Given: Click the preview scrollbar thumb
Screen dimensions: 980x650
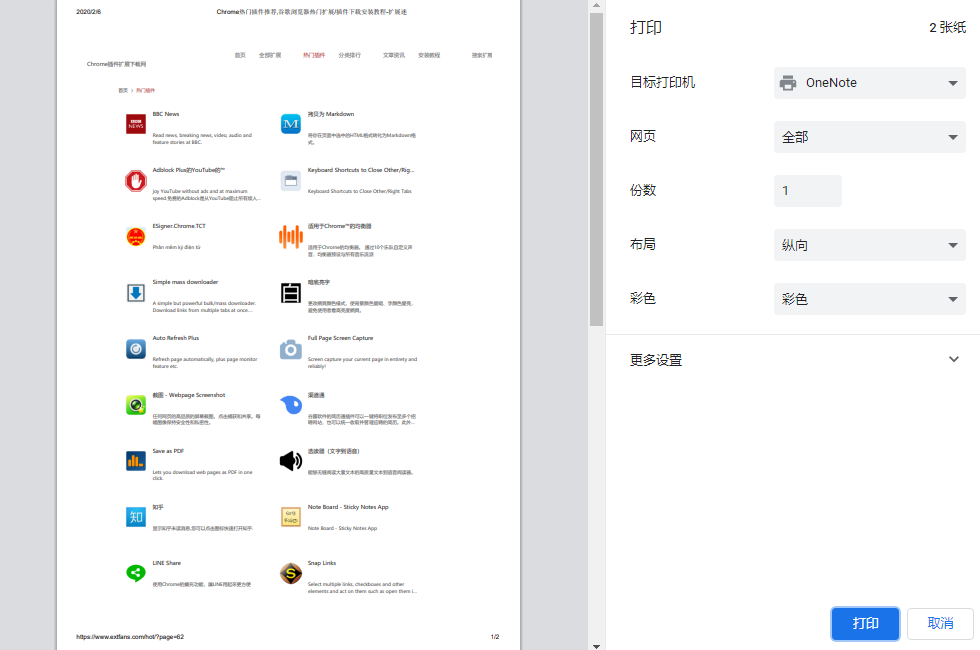Looking at the screenshot, I should (596, 169).
